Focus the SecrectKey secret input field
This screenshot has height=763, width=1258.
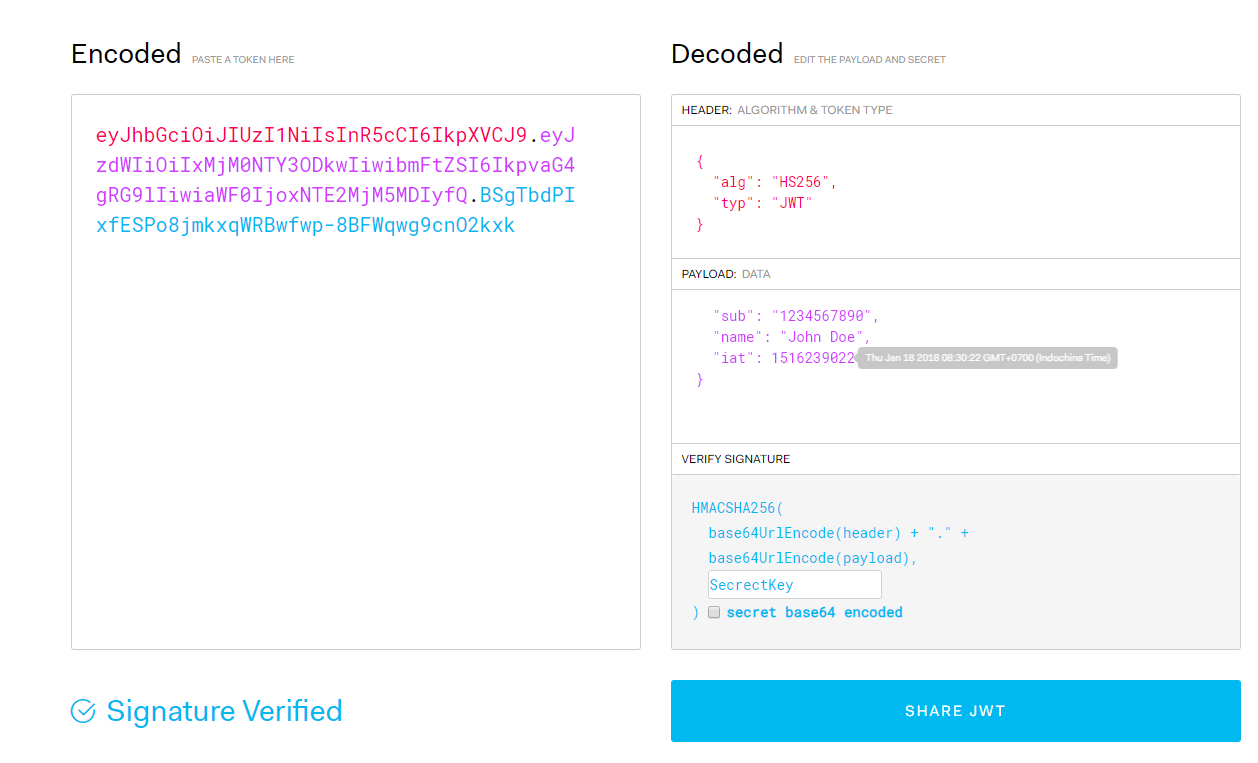[795, 585]
